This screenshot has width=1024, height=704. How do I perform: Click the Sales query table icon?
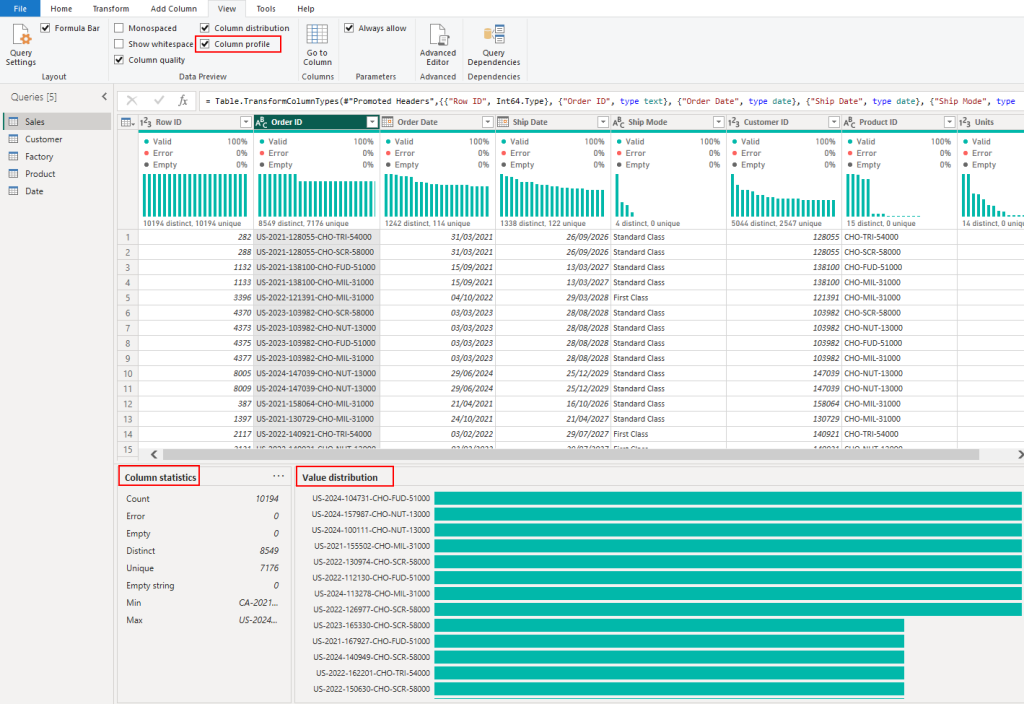pyautogui.click(x=13, y=121)
